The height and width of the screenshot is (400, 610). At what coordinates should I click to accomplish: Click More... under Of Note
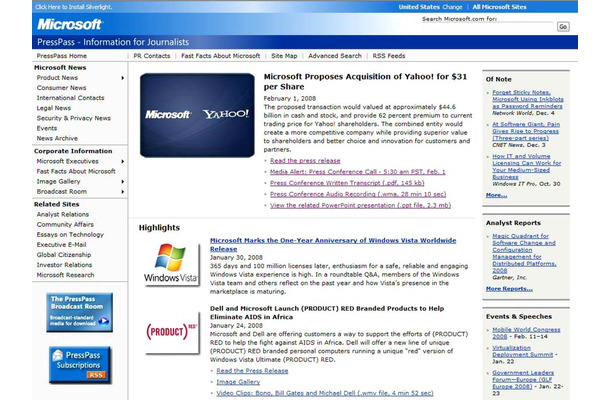click(x=496, y=195)
